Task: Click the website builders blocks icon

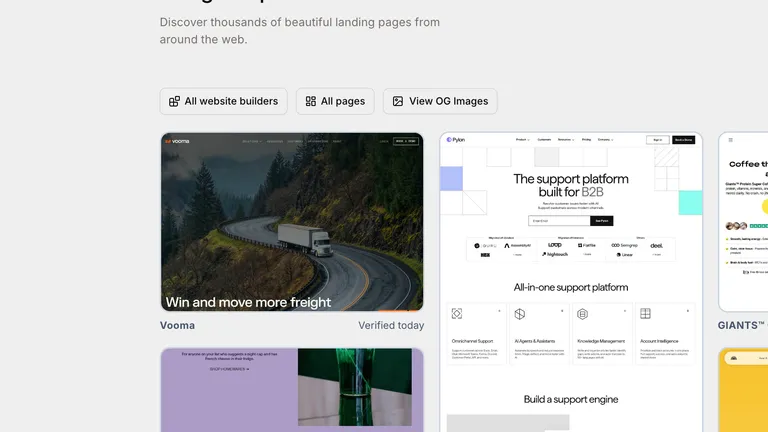Action: [x=174, y=101]
